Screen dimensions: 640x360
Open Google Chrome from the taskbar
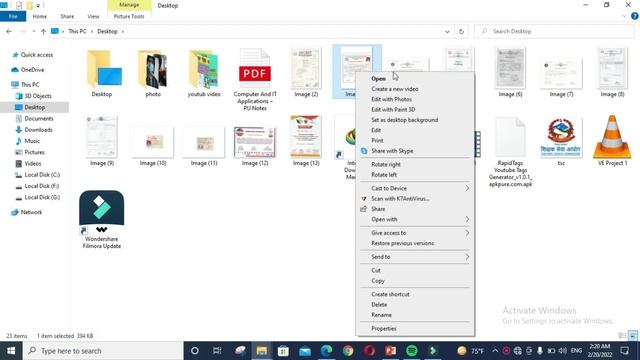pyautogui.click(x=348, y=351)
